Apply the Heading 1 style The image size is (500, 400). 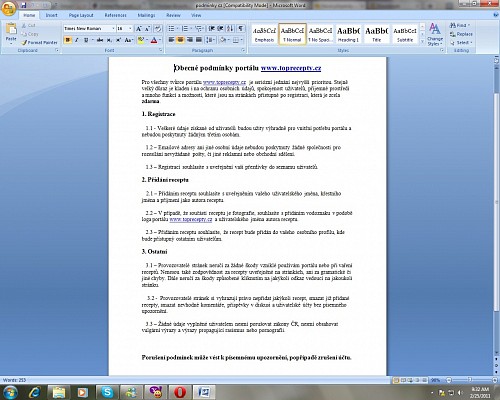click(349, 34)
